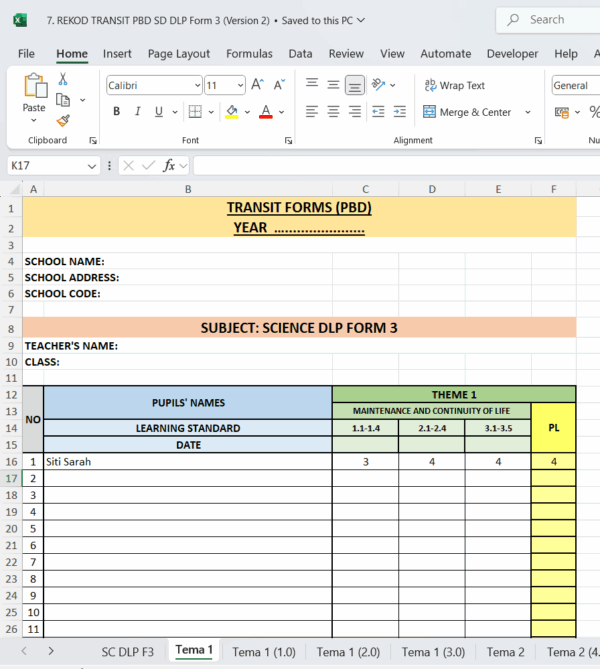The height and width of the screenshot is (669, 600).
Task: Click the red font color swatch
Action: click(265, 112)
